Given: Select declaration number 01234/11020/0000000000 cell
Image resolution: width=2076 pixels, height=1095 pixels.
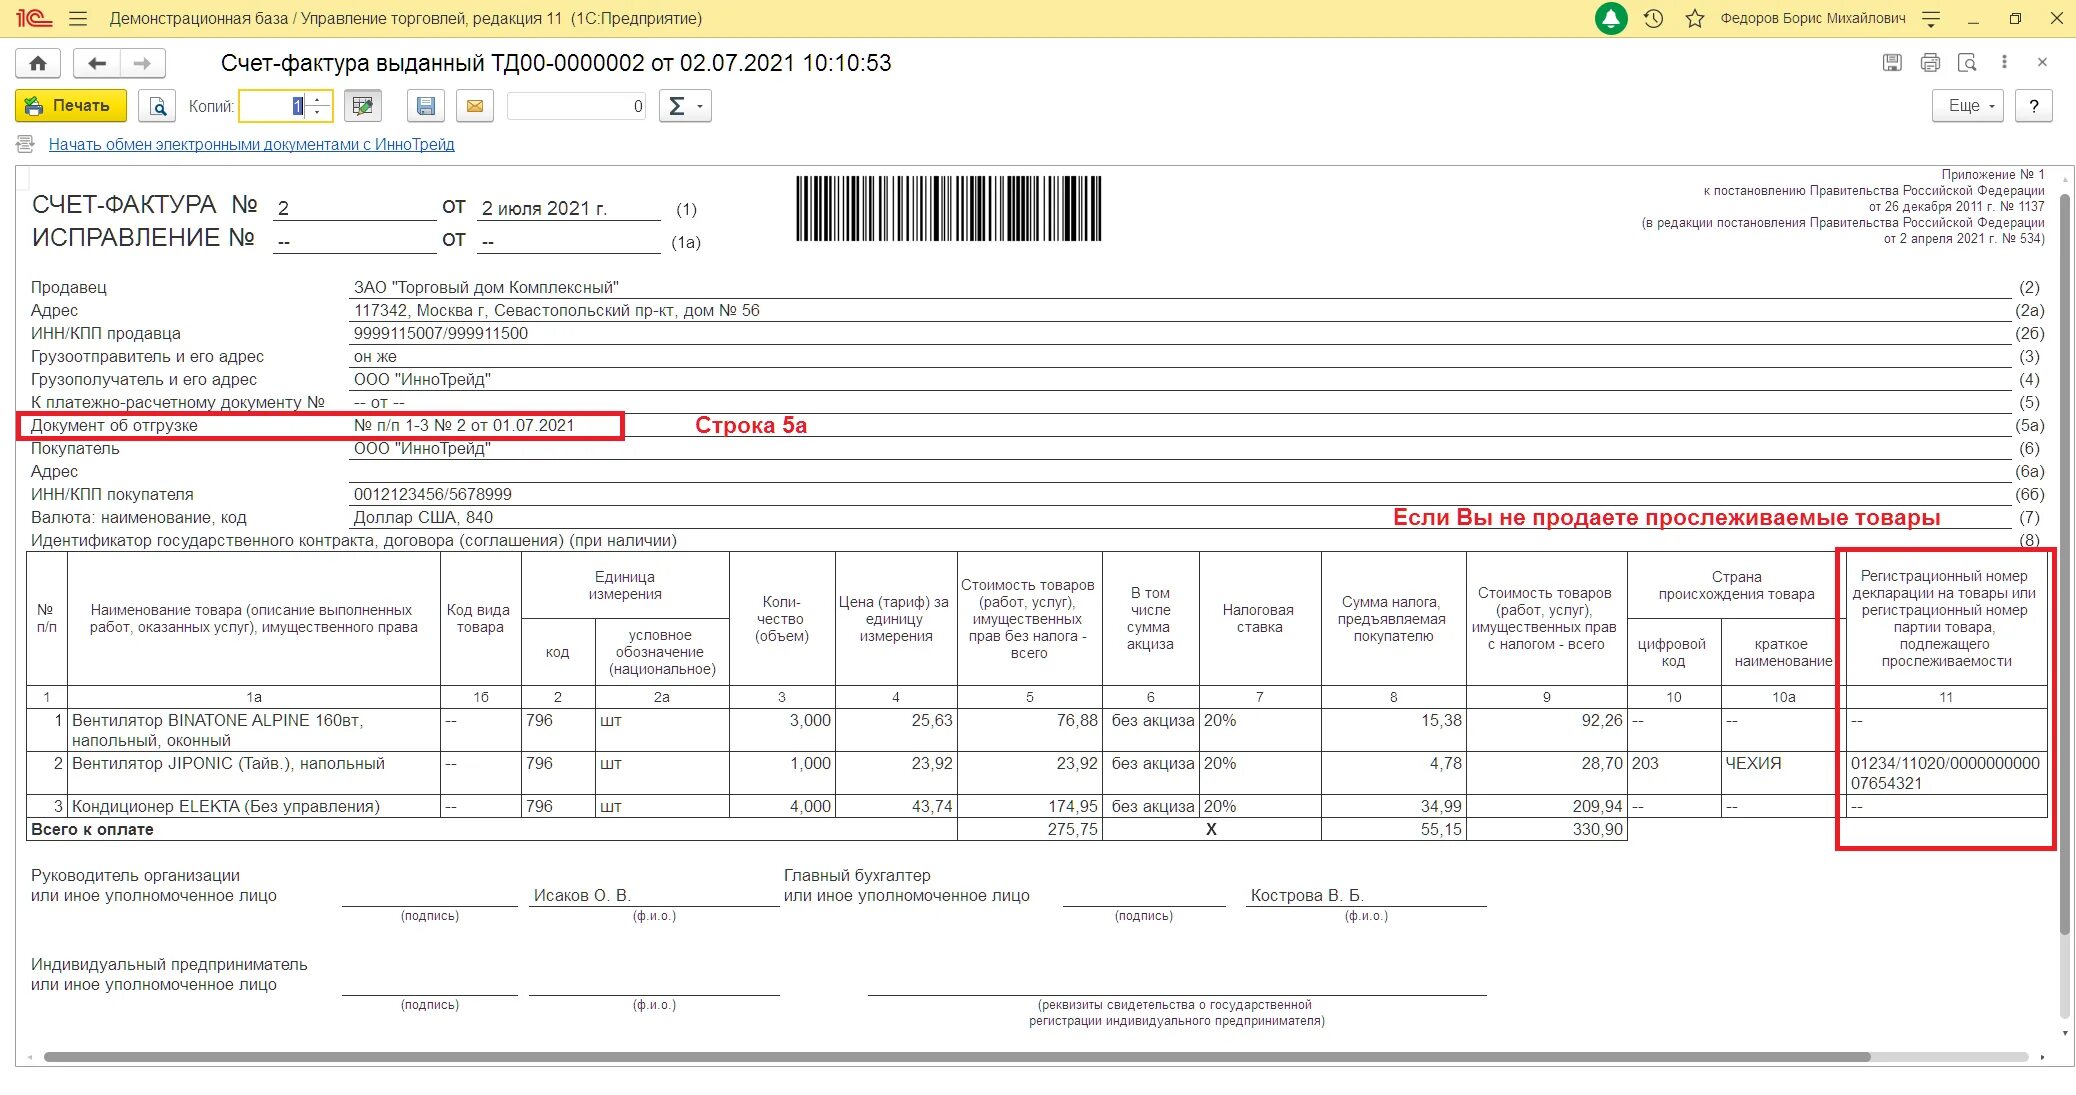Looking at the screenshot, I should pyautogui.click(x=1945, y=773).
